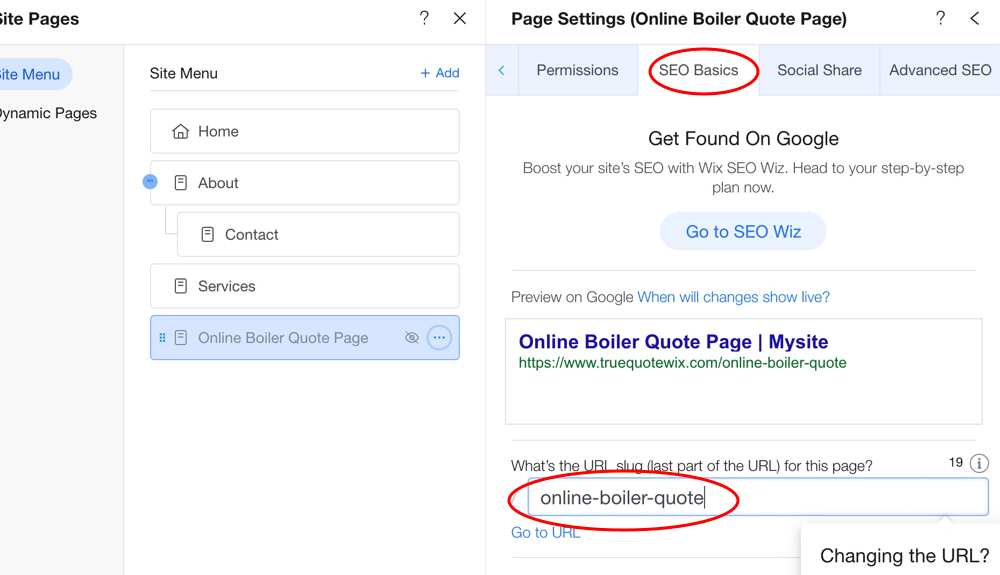Select the Home page item

(x=305, y=131)
